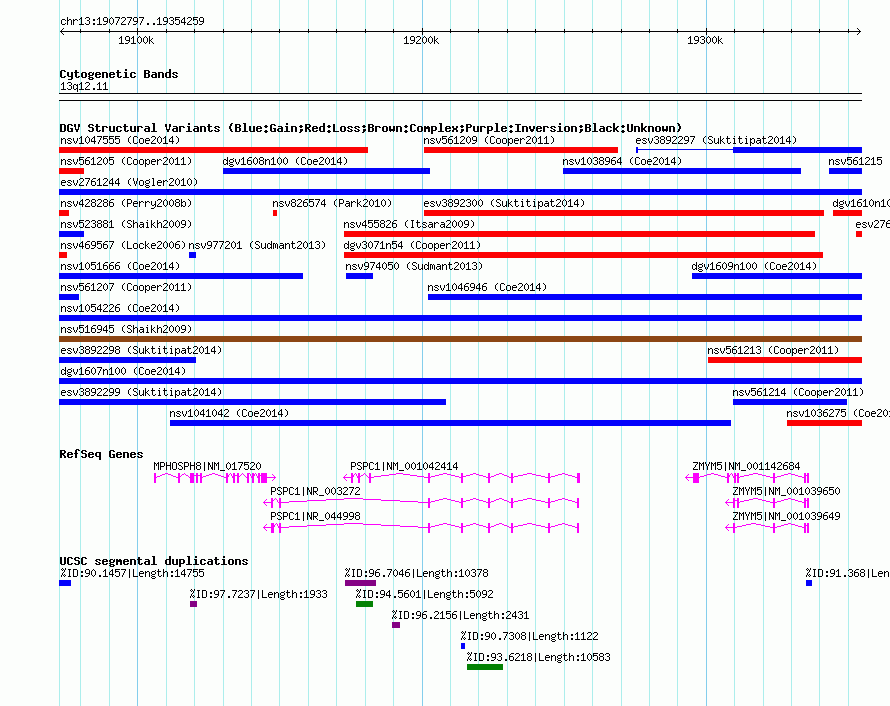Select duplication %ID:90.7308 Length:1122
The image size is (890, 706).
click(x=530, y=636)
